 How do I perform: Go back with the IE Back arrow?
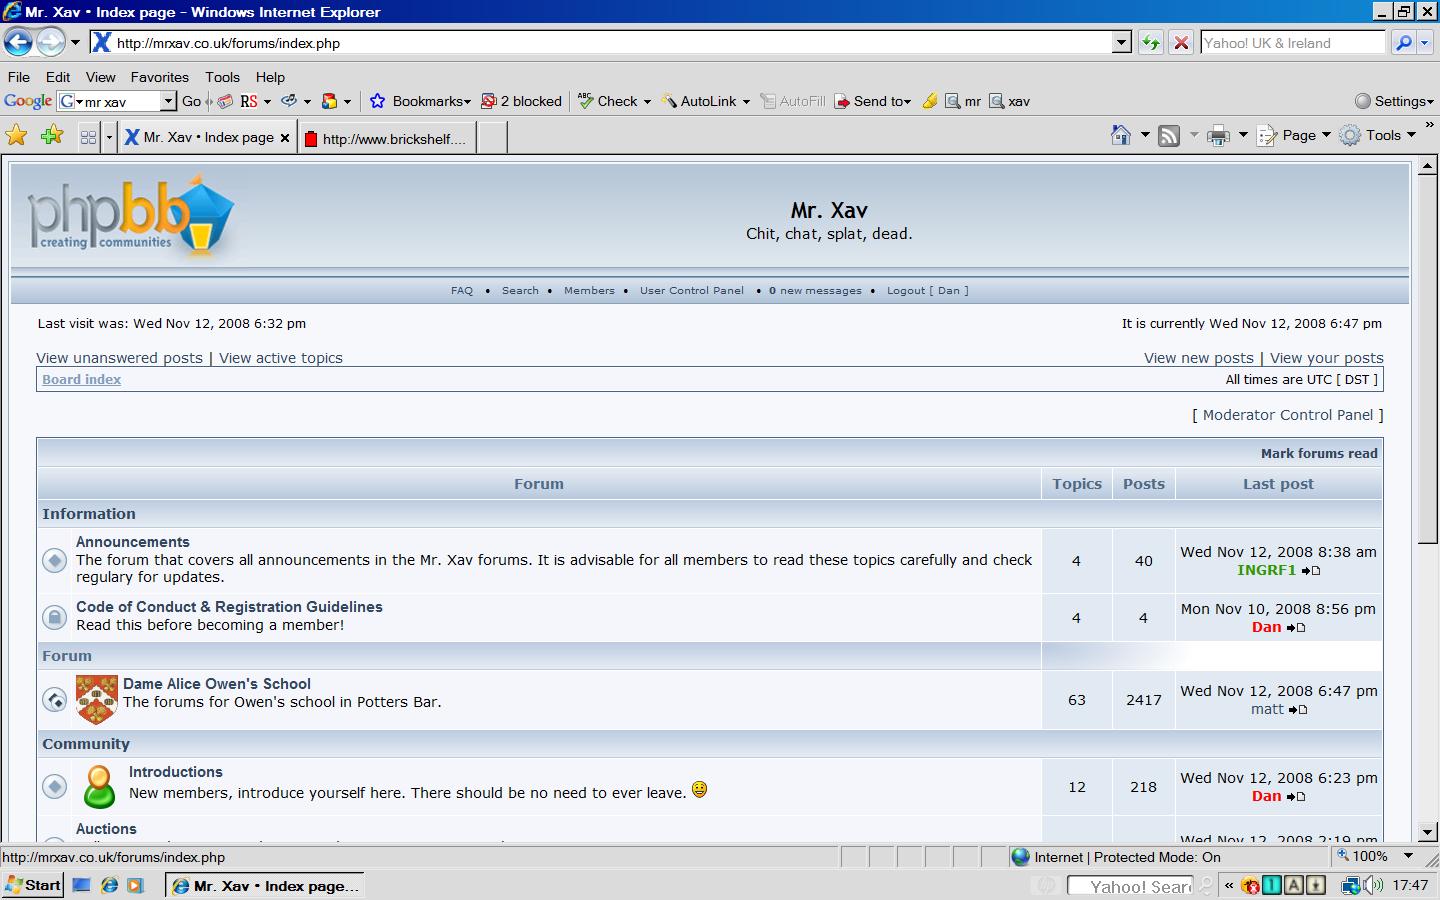[18, 42]
